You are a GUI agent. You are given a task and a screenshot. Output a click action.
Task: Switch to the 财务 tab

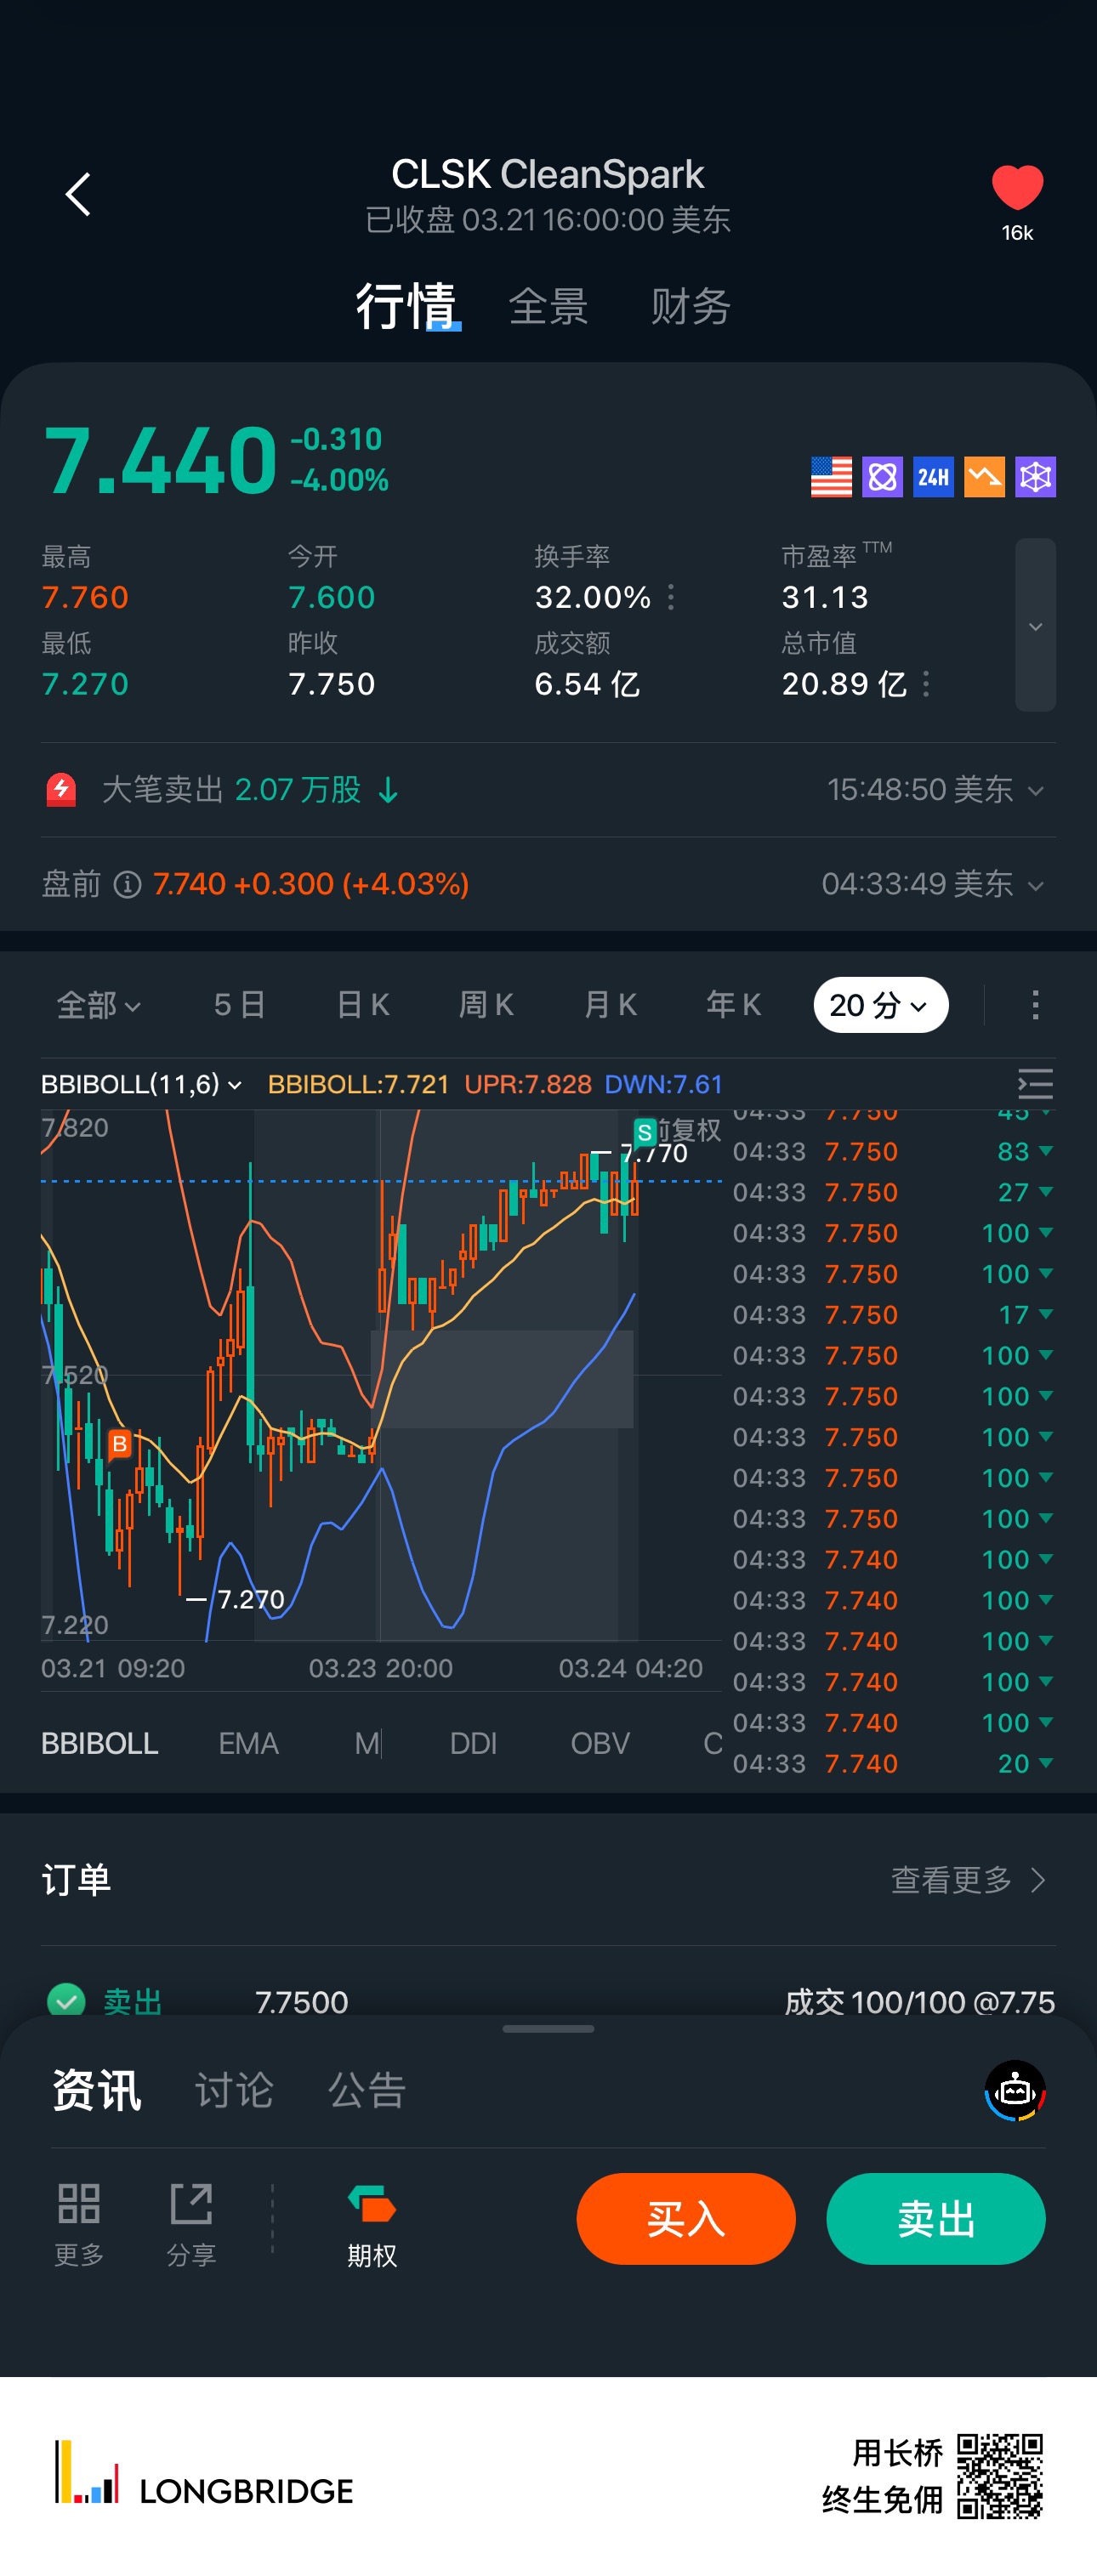tap(690, 306)
